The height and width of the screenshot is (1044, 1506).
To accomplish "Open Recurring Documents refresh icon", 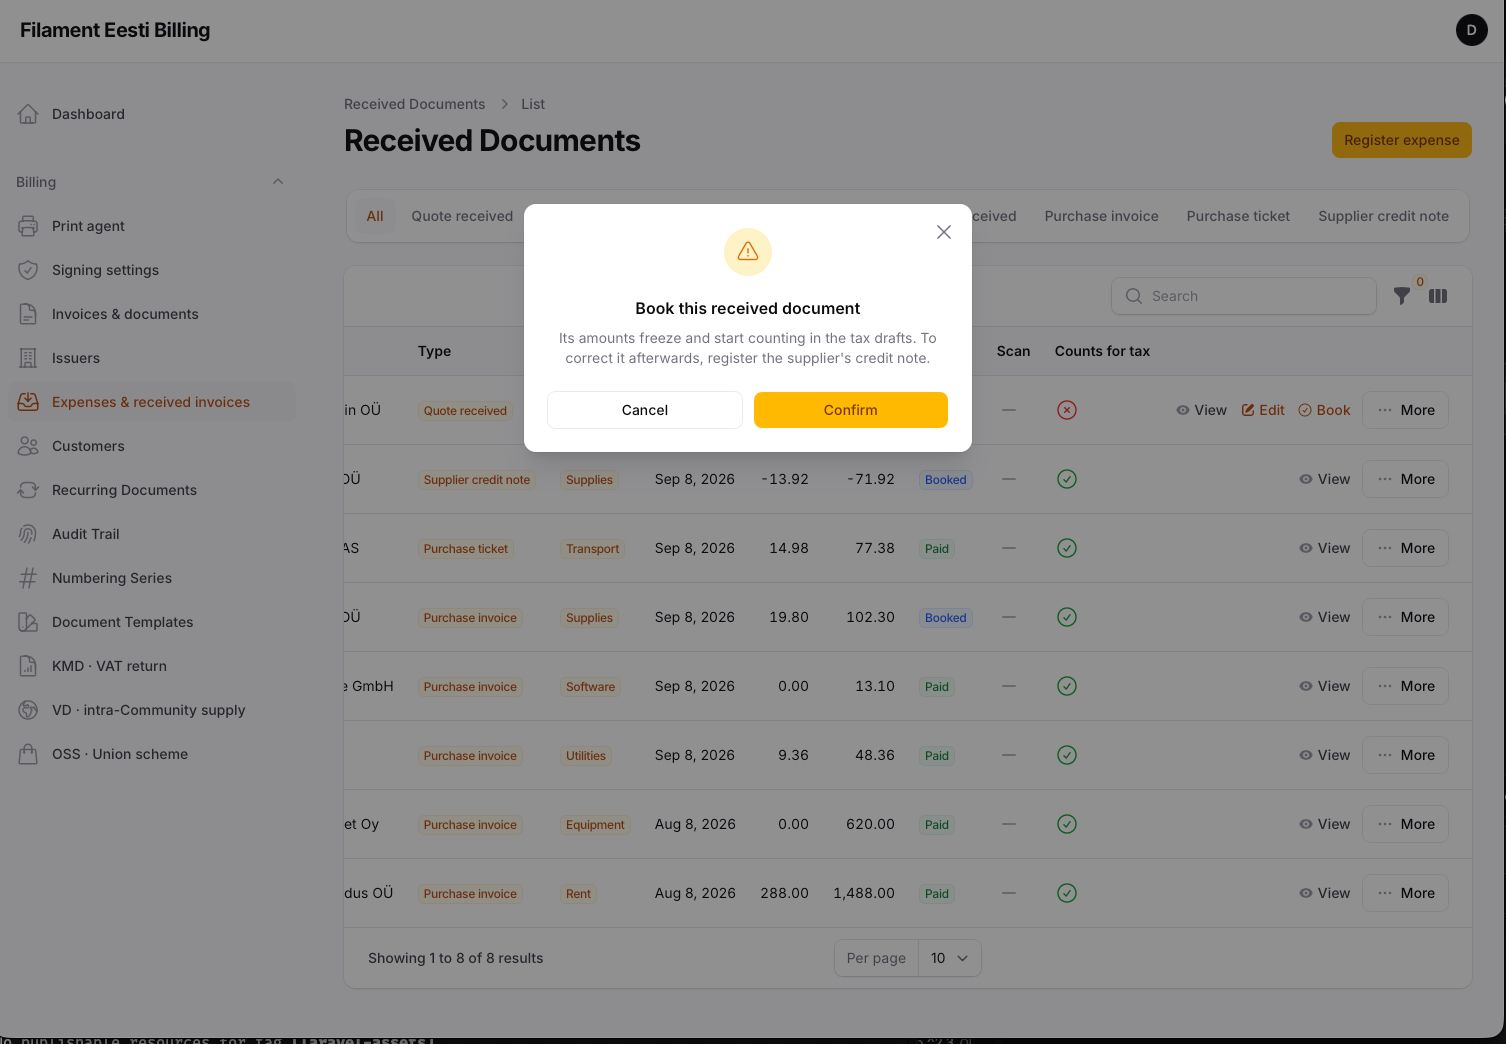I will [28, 490].
